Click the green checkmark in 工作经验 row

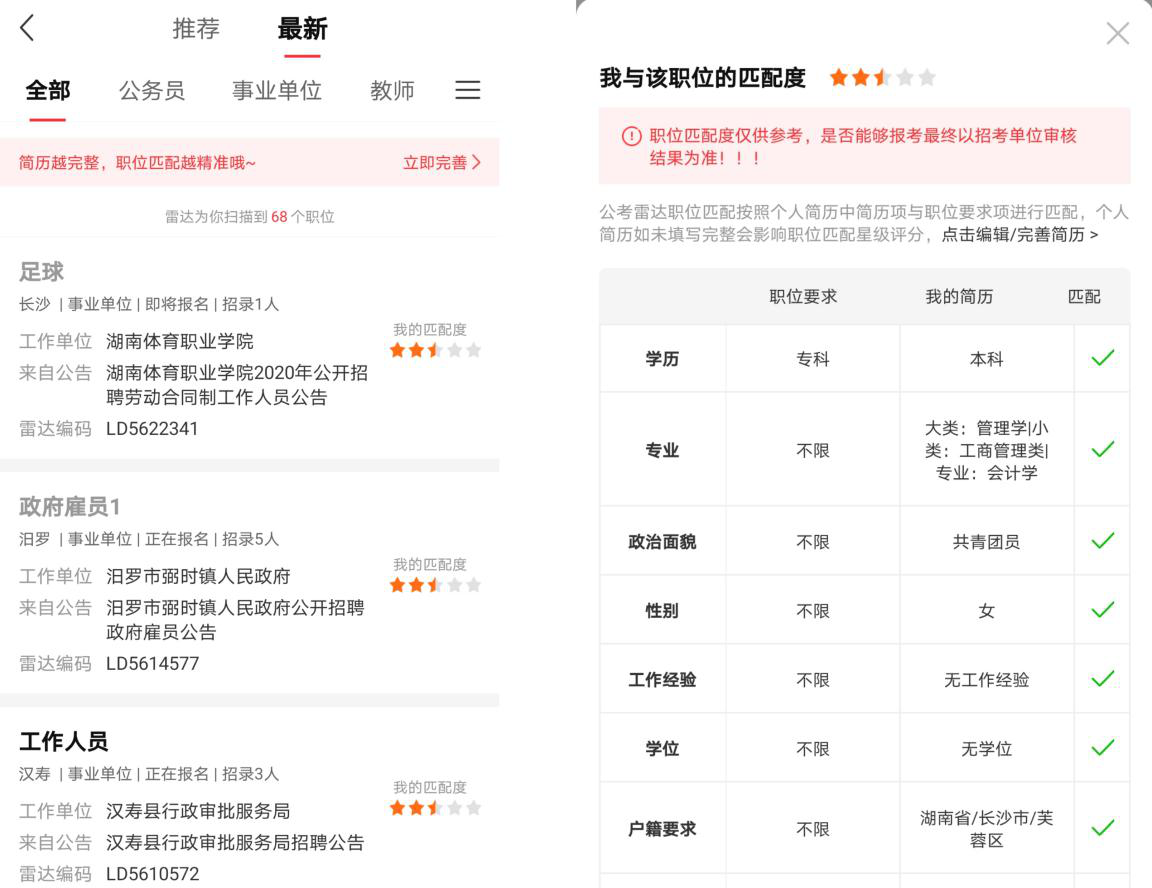click(1102, 679)
